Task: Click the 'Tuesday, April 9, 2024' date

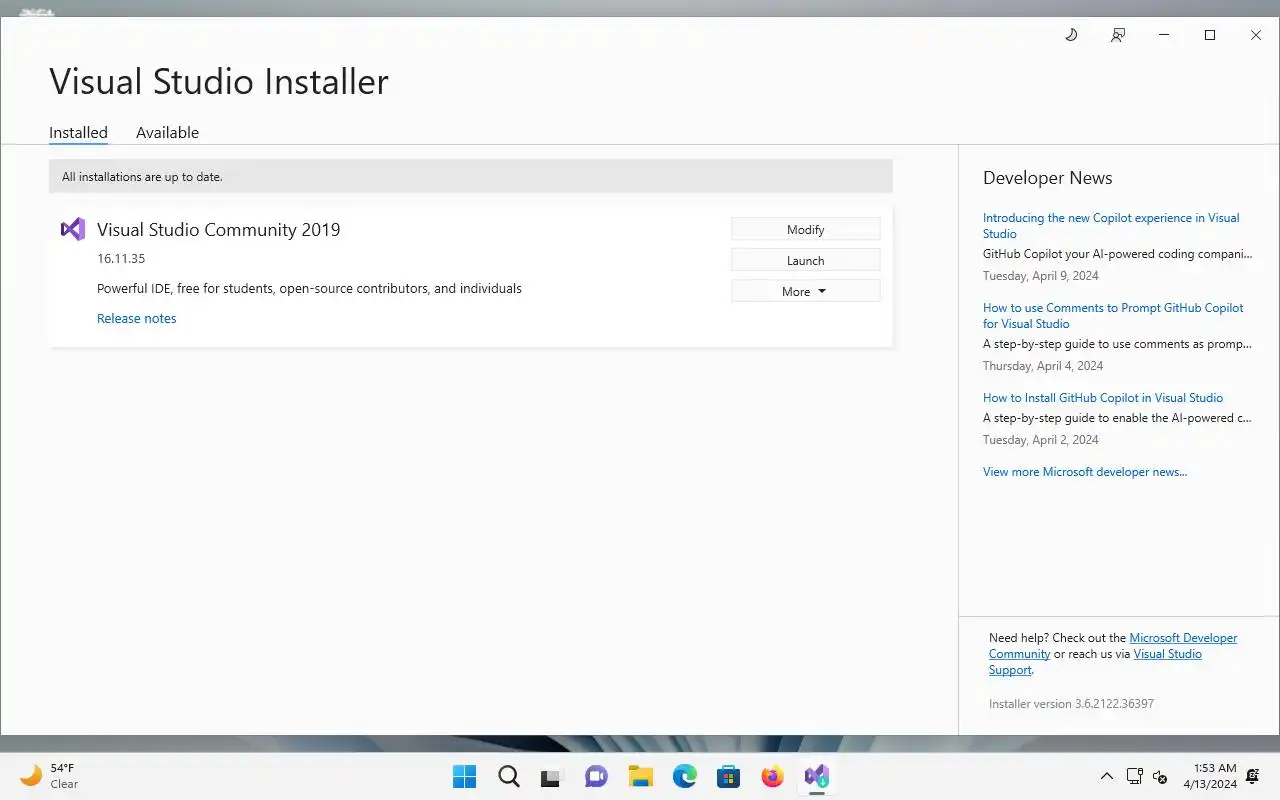Action: click(1040, 275)
